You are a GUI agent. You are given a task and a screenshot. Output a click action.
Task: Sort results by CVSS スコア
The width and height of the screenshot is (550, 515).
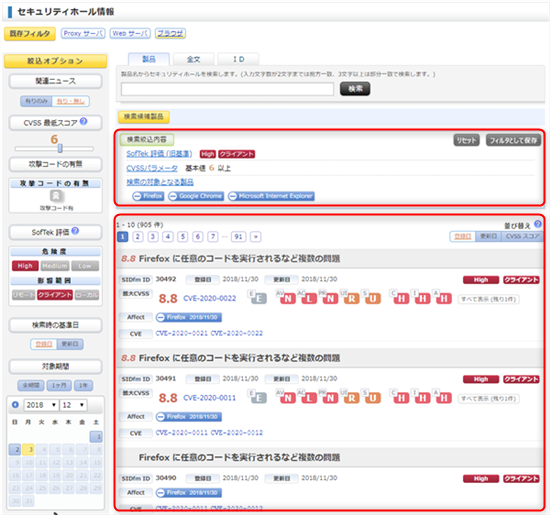pyautogui.click(x=522, y=236)
